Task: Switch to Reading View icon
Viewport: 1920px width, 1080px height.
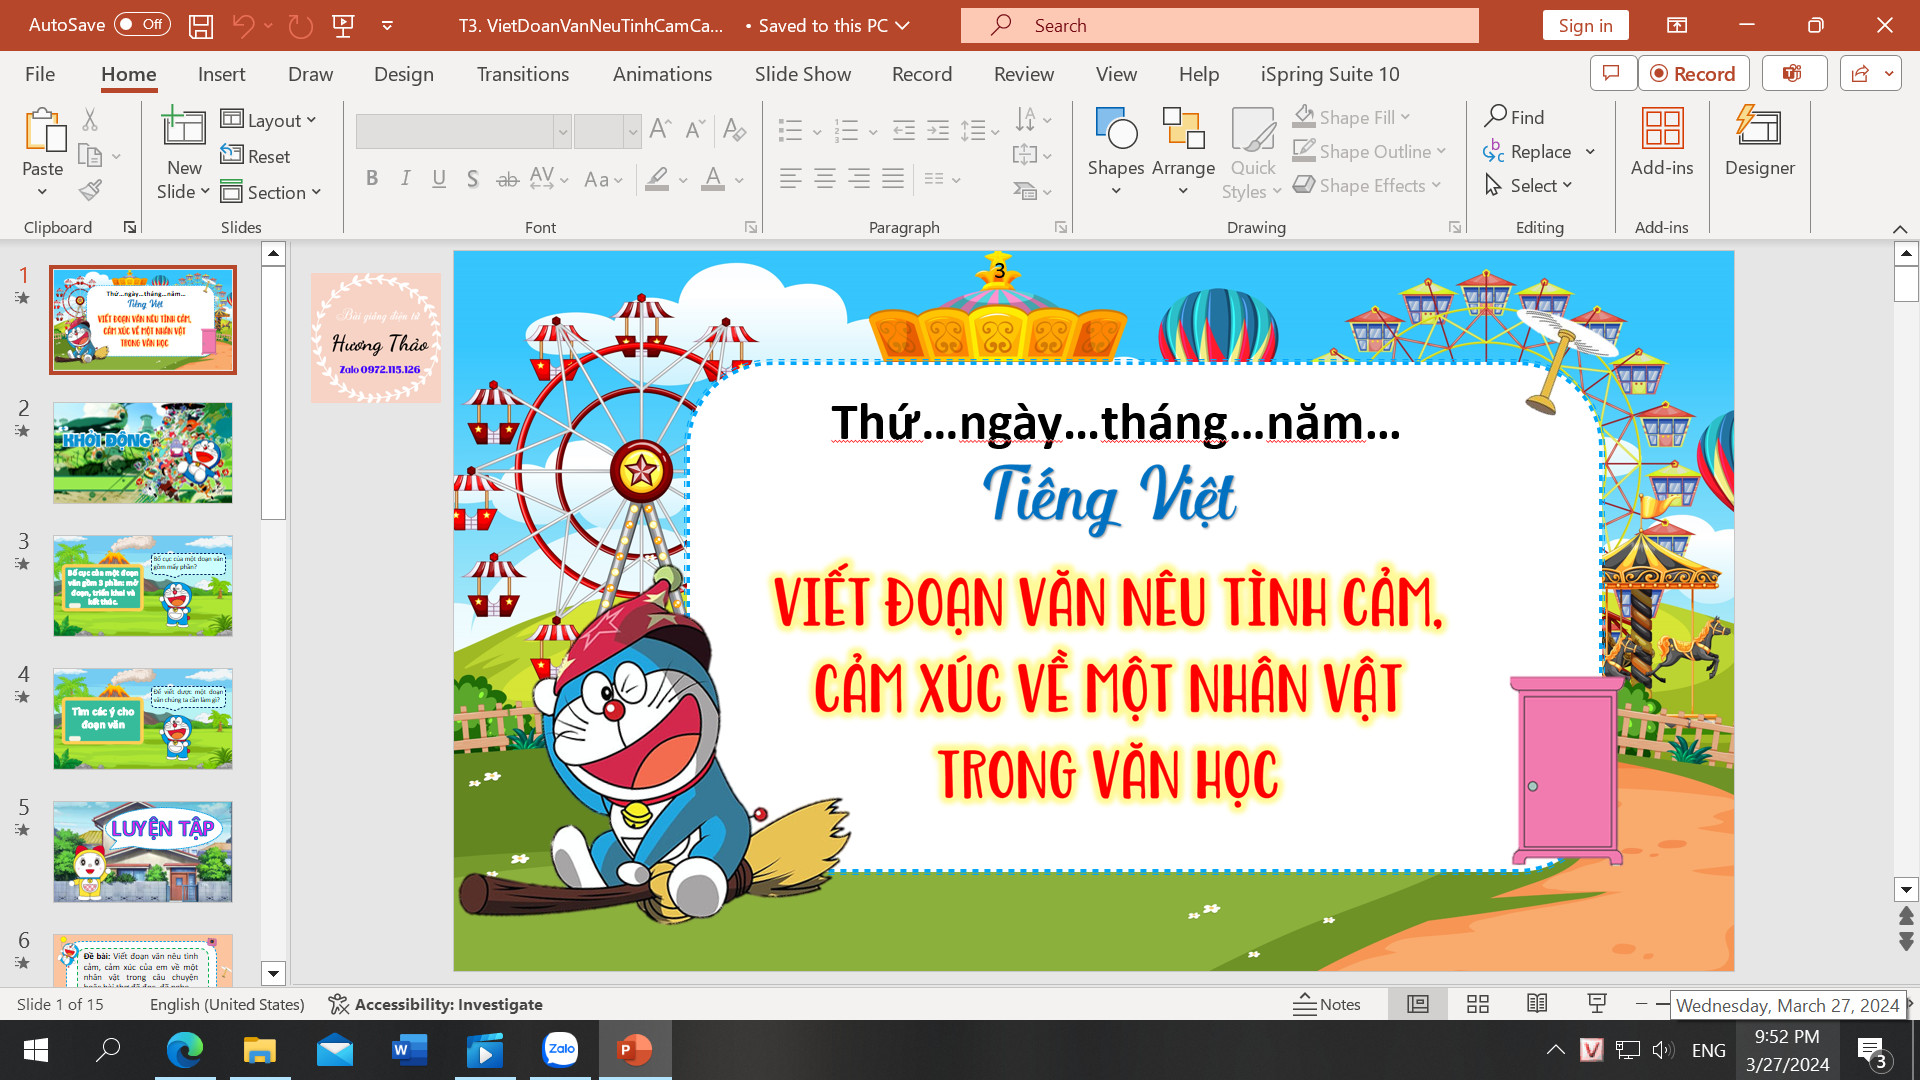Action: pos(1537,1004)
